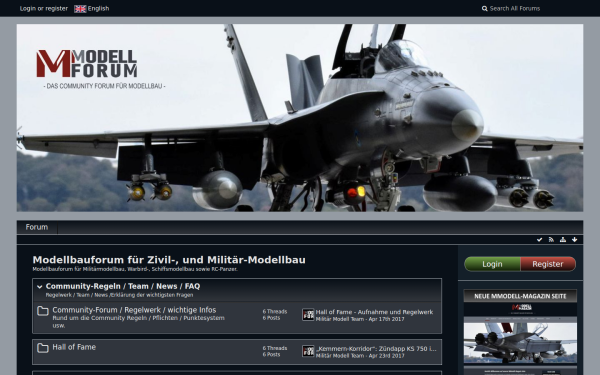
Task: Open the Hall of Fame forum link
Action: point(74,347)
